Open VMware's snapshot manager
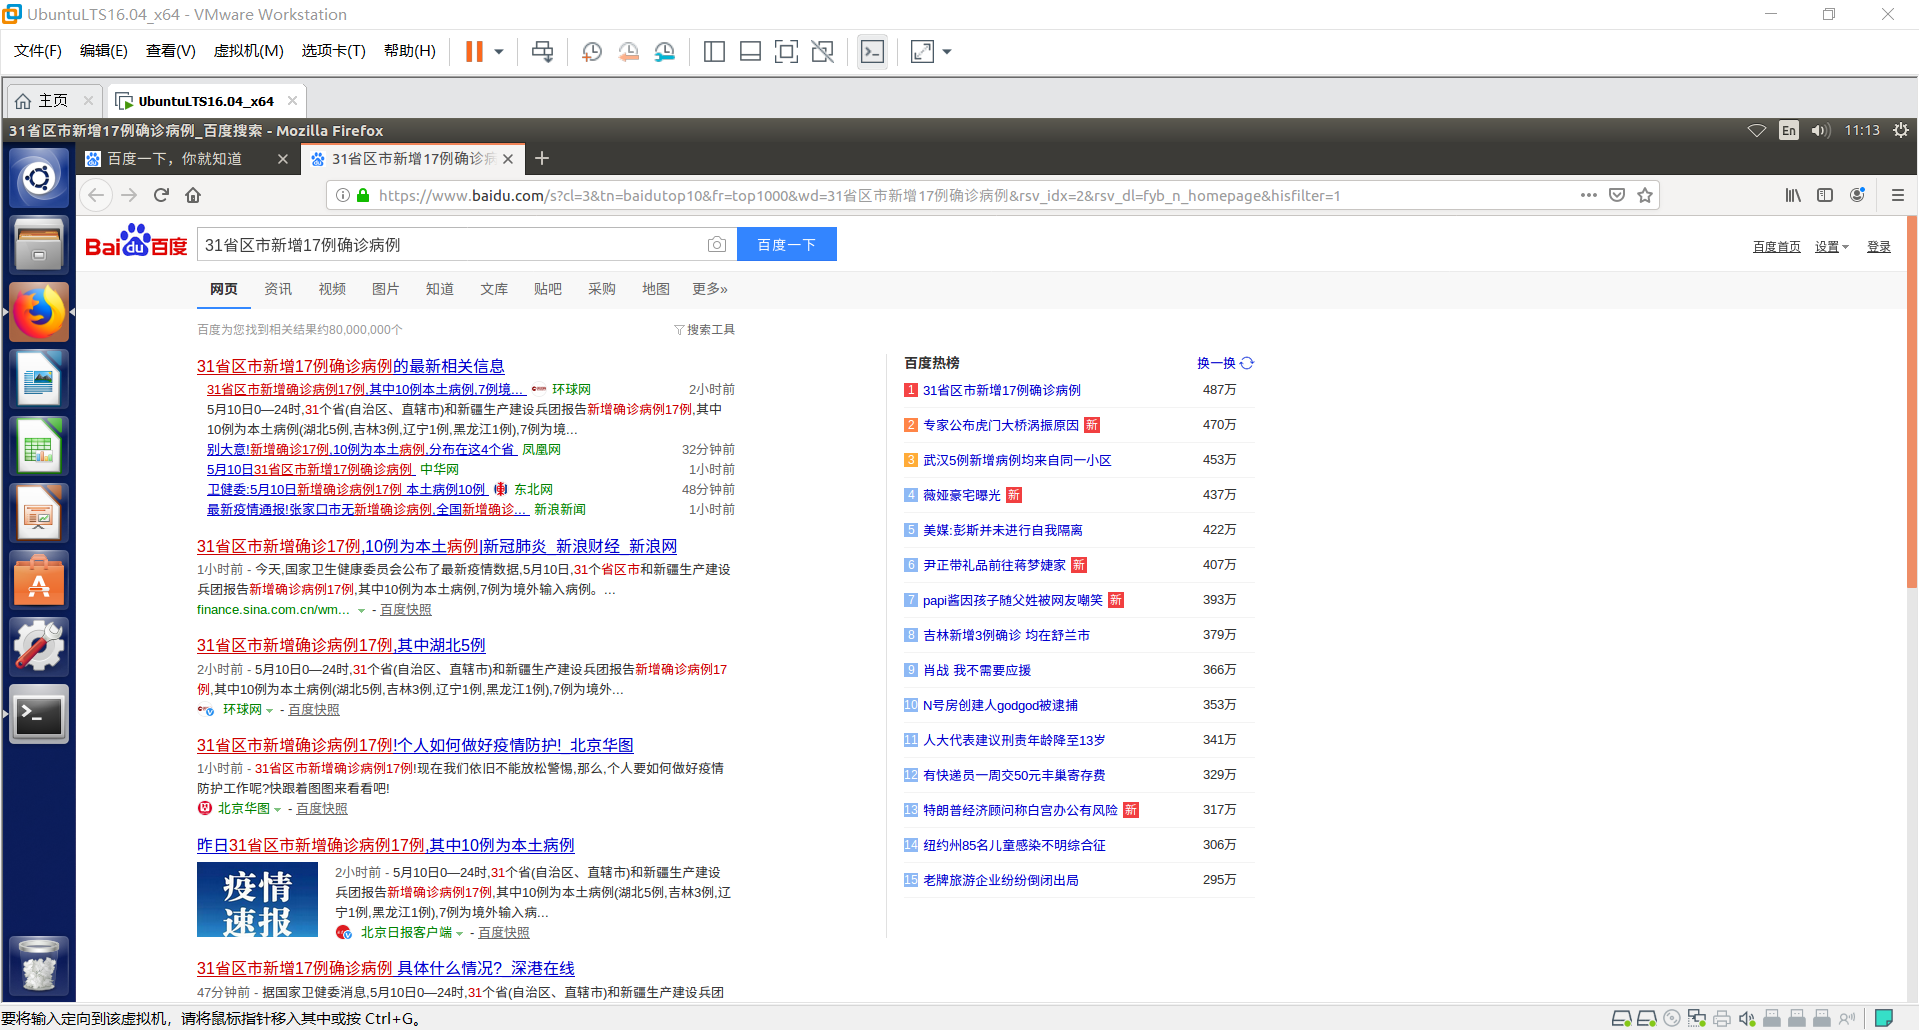The height and width of the screenshot is (1030, 1919). click(664, 51)
